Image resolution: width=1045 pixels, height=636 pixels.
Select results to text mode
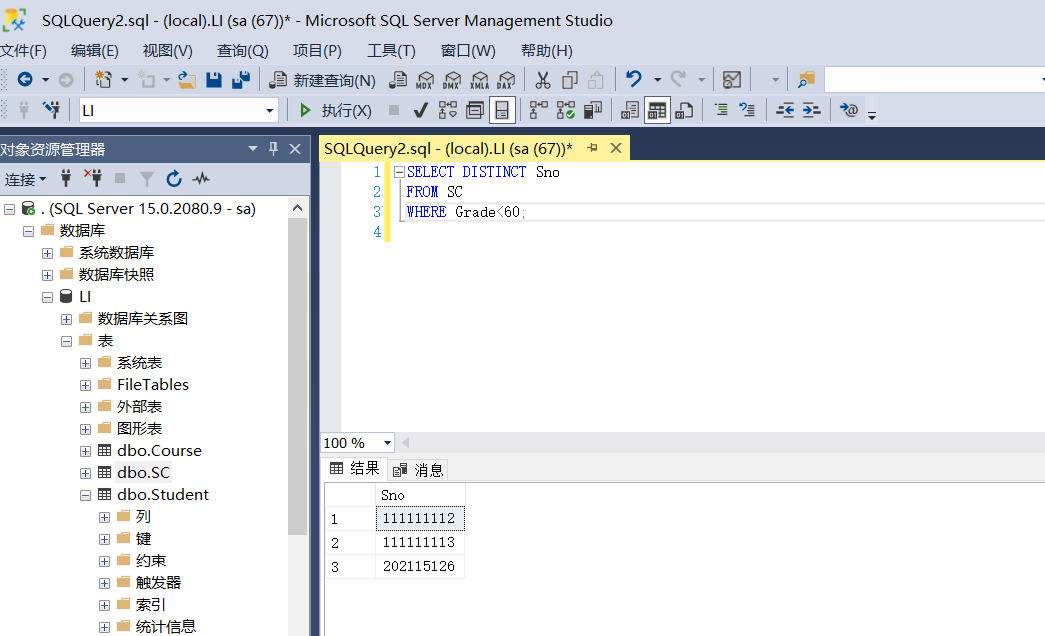click(630, 110)
